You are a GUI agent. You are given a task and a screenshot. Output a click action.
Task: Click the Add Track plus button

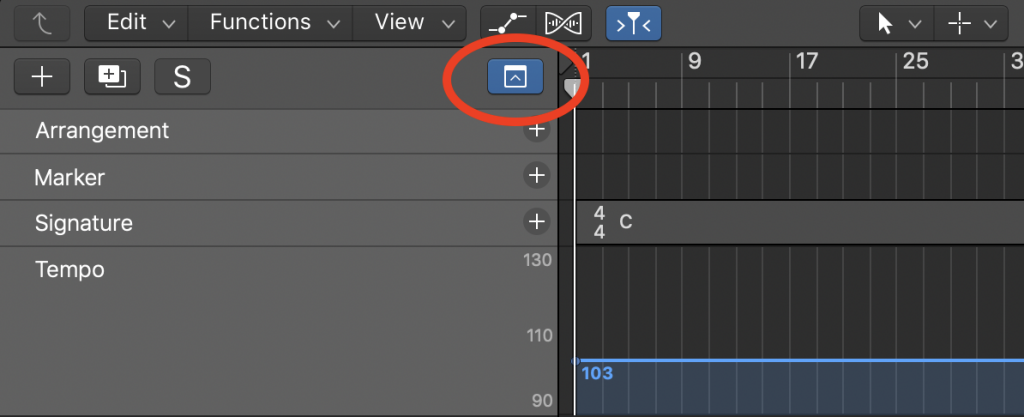coord(42,77)
